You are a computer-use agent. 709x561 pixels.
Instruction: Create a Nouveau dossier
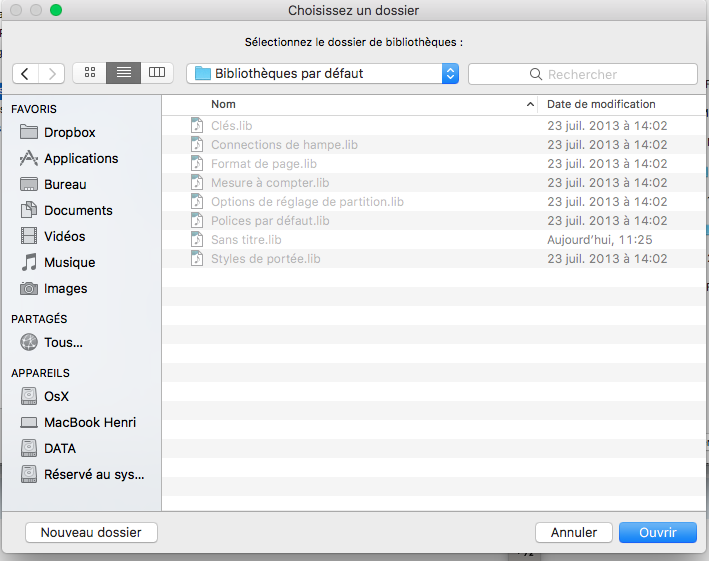[x=91, y=533]
